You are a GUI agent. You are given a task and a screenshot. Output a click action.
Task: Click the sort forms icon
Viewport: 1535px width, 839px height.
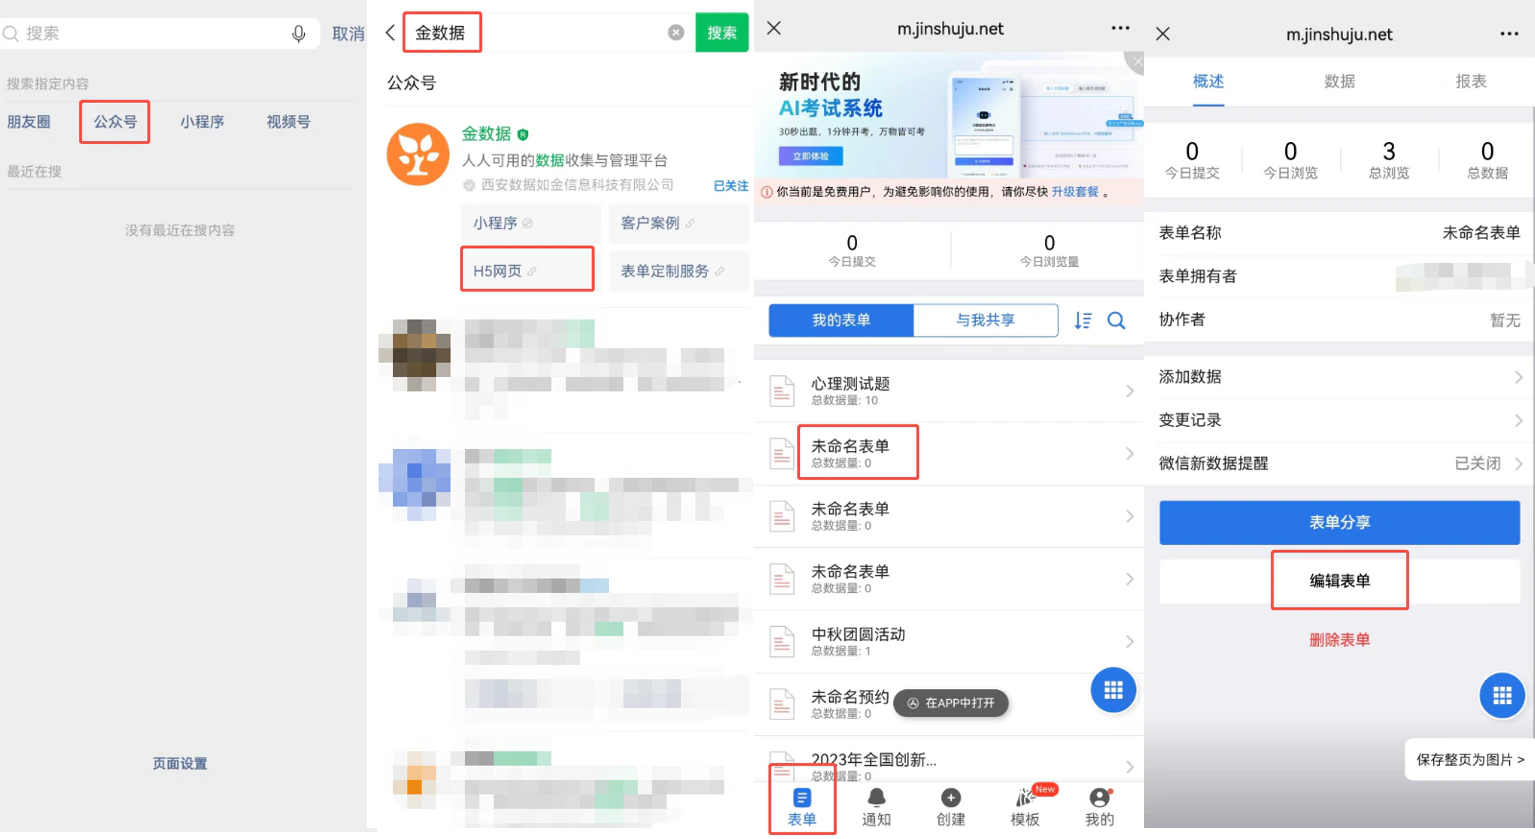pyautogui.click(x=1083, y=321)
